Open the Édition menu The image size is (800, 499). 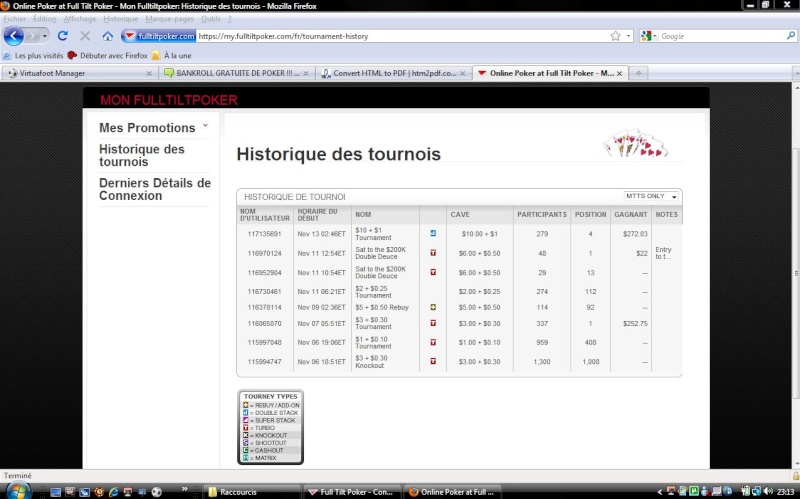point(44,19)
